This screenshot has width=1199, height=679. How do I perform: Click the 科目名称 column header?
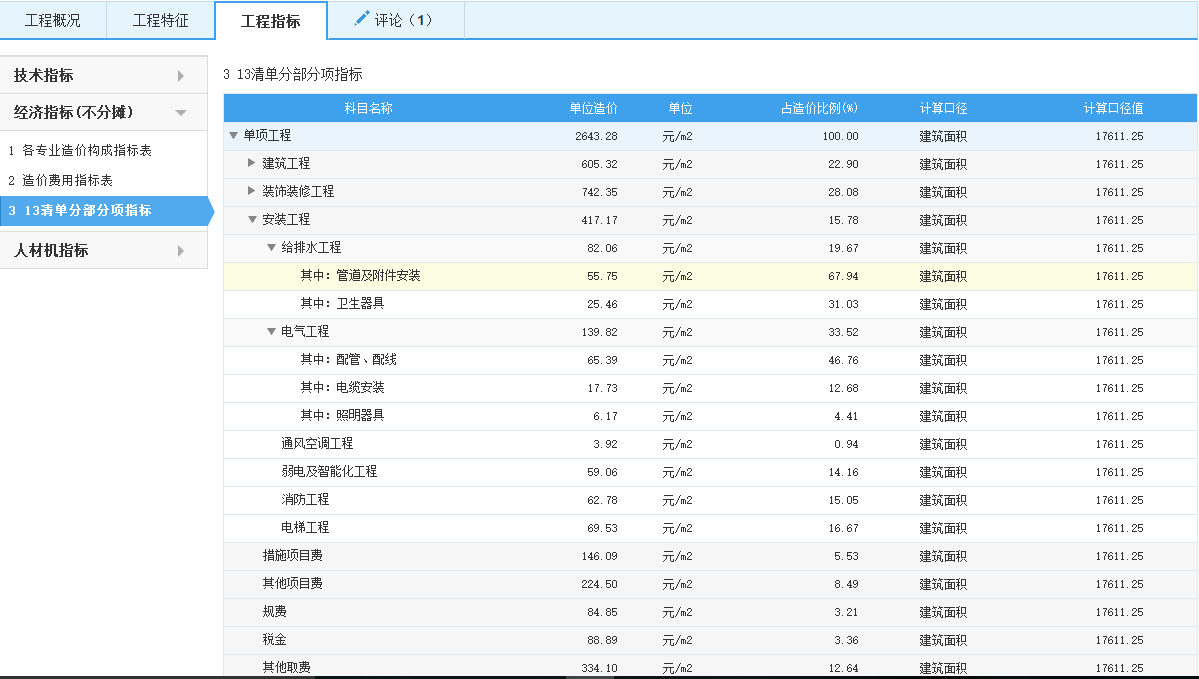tap(369, 109)
